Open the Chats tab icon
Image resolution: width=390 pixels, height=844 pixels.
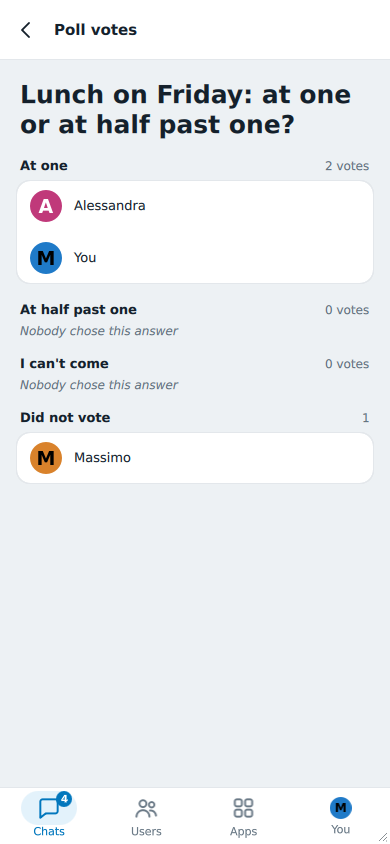click(x=49, y=808)
